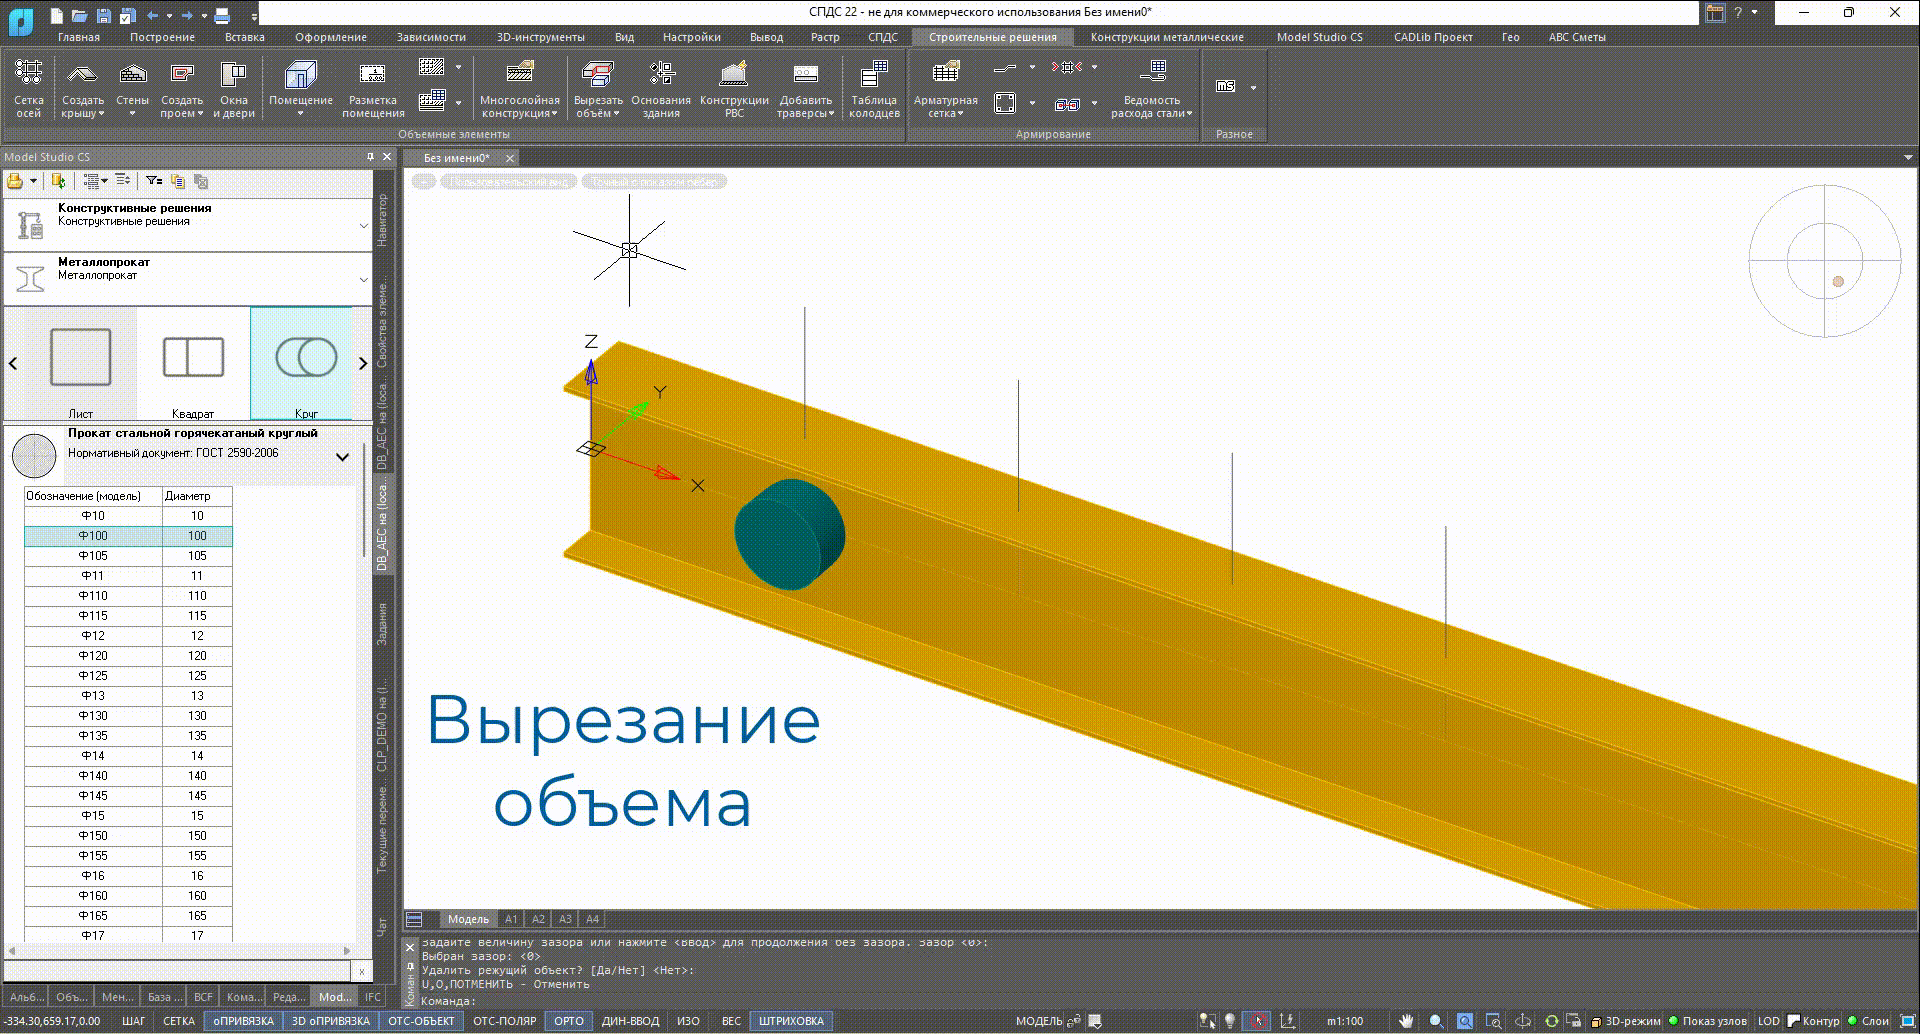Click the m1:100 scale button
This screenshot has height=1034, width=1920.
1345,1021
